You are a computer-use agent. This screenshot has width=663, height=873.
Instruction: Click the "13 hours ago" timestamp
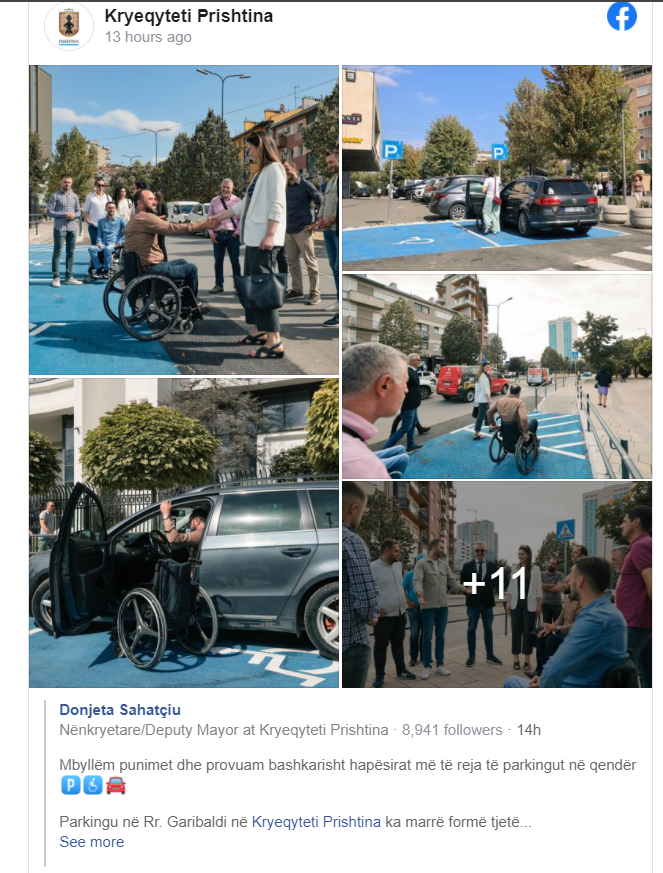(148, 37)
